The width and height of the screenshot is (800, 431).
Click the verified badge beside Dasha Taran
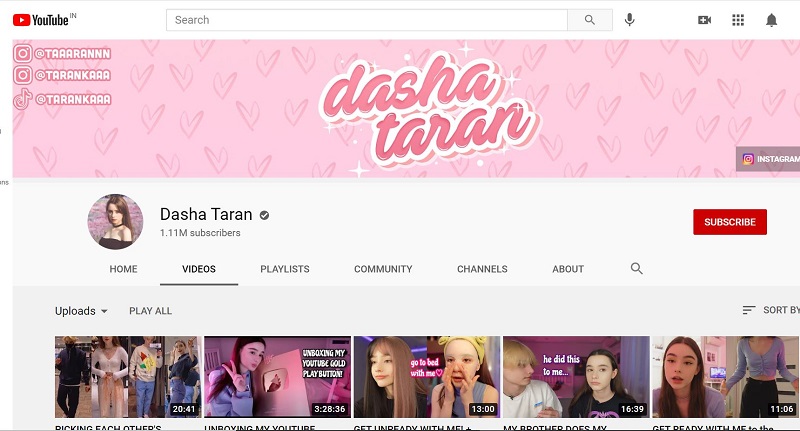point(264,215)
